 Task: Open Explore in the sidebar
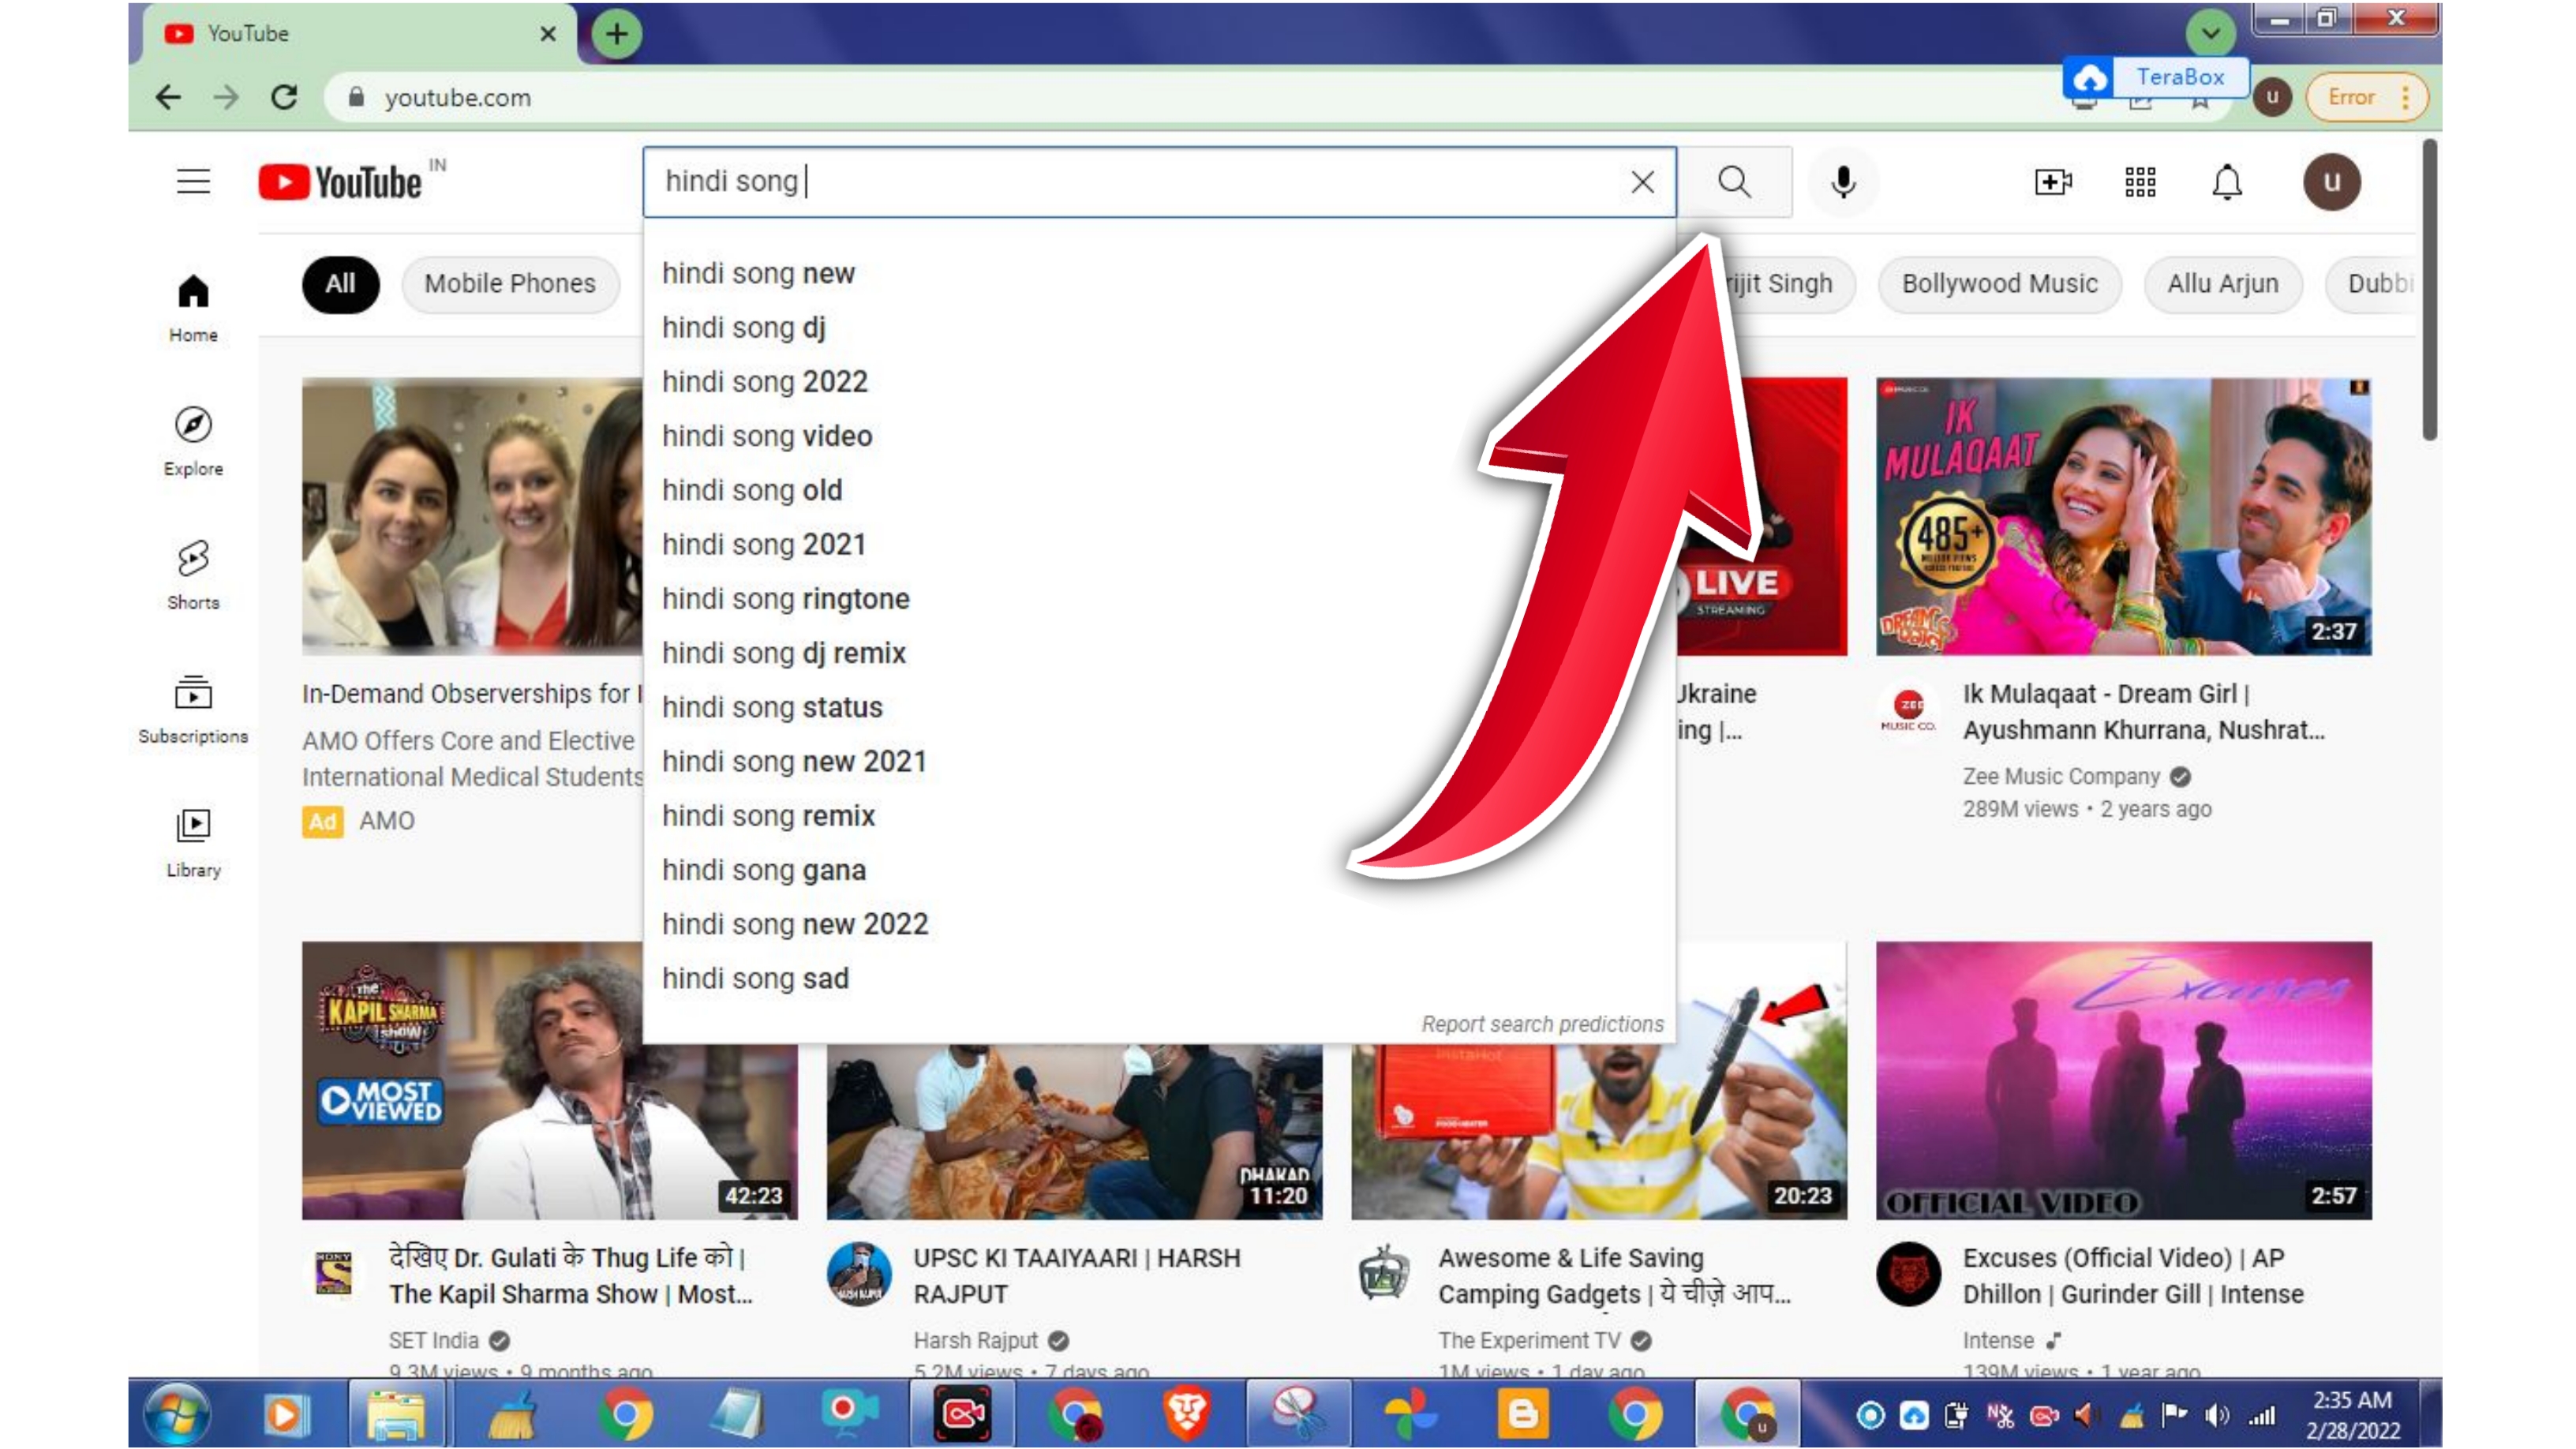(x=193, y=442)
